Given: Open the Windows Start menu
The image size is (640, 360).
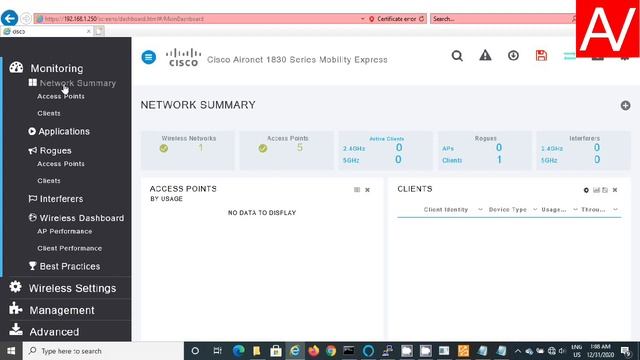Looking at the screenshot, I should coord(11,351).
